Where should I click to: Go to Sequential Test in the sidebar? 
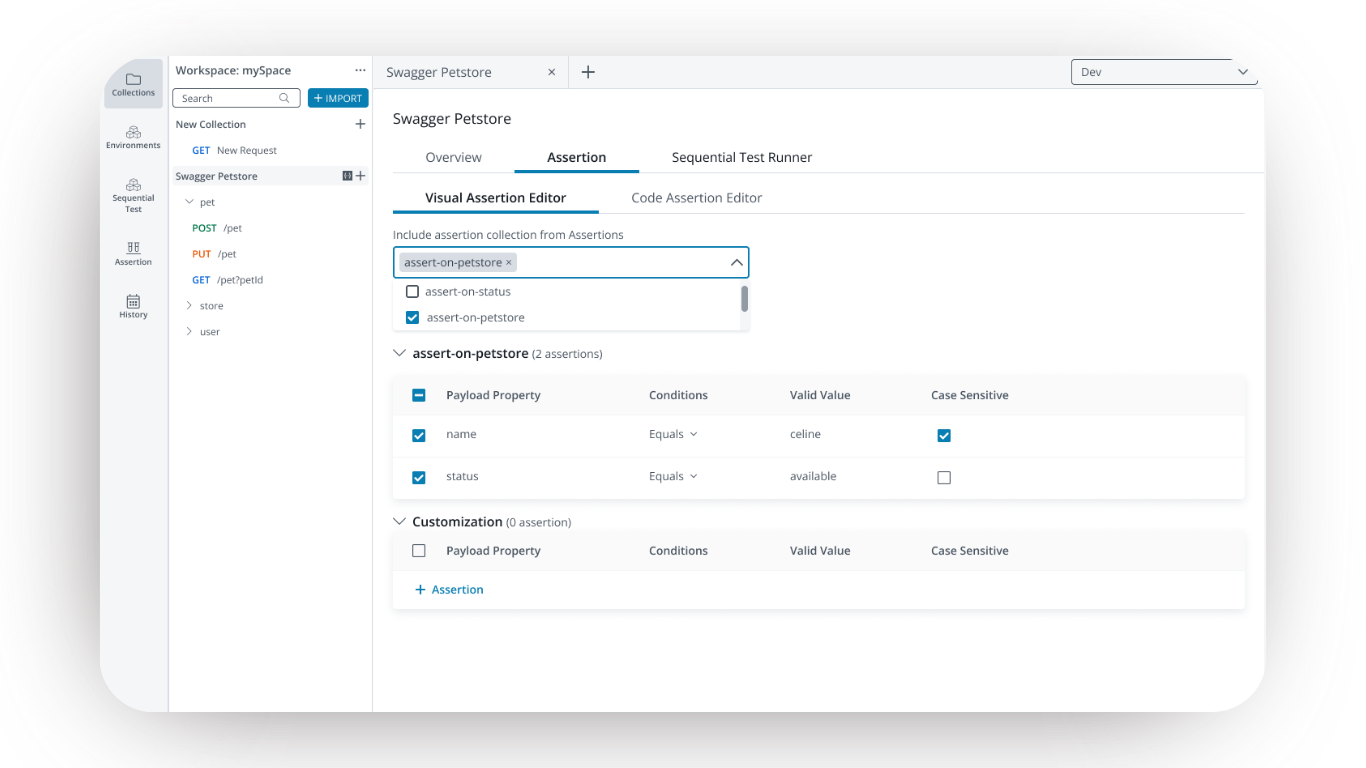[133, 195]
